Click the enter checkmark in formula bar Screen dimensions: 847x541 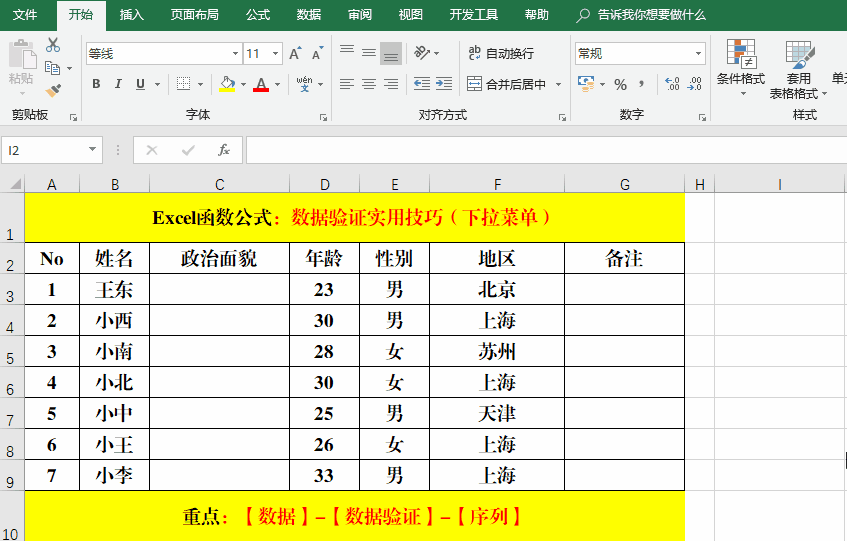point(188,150)
